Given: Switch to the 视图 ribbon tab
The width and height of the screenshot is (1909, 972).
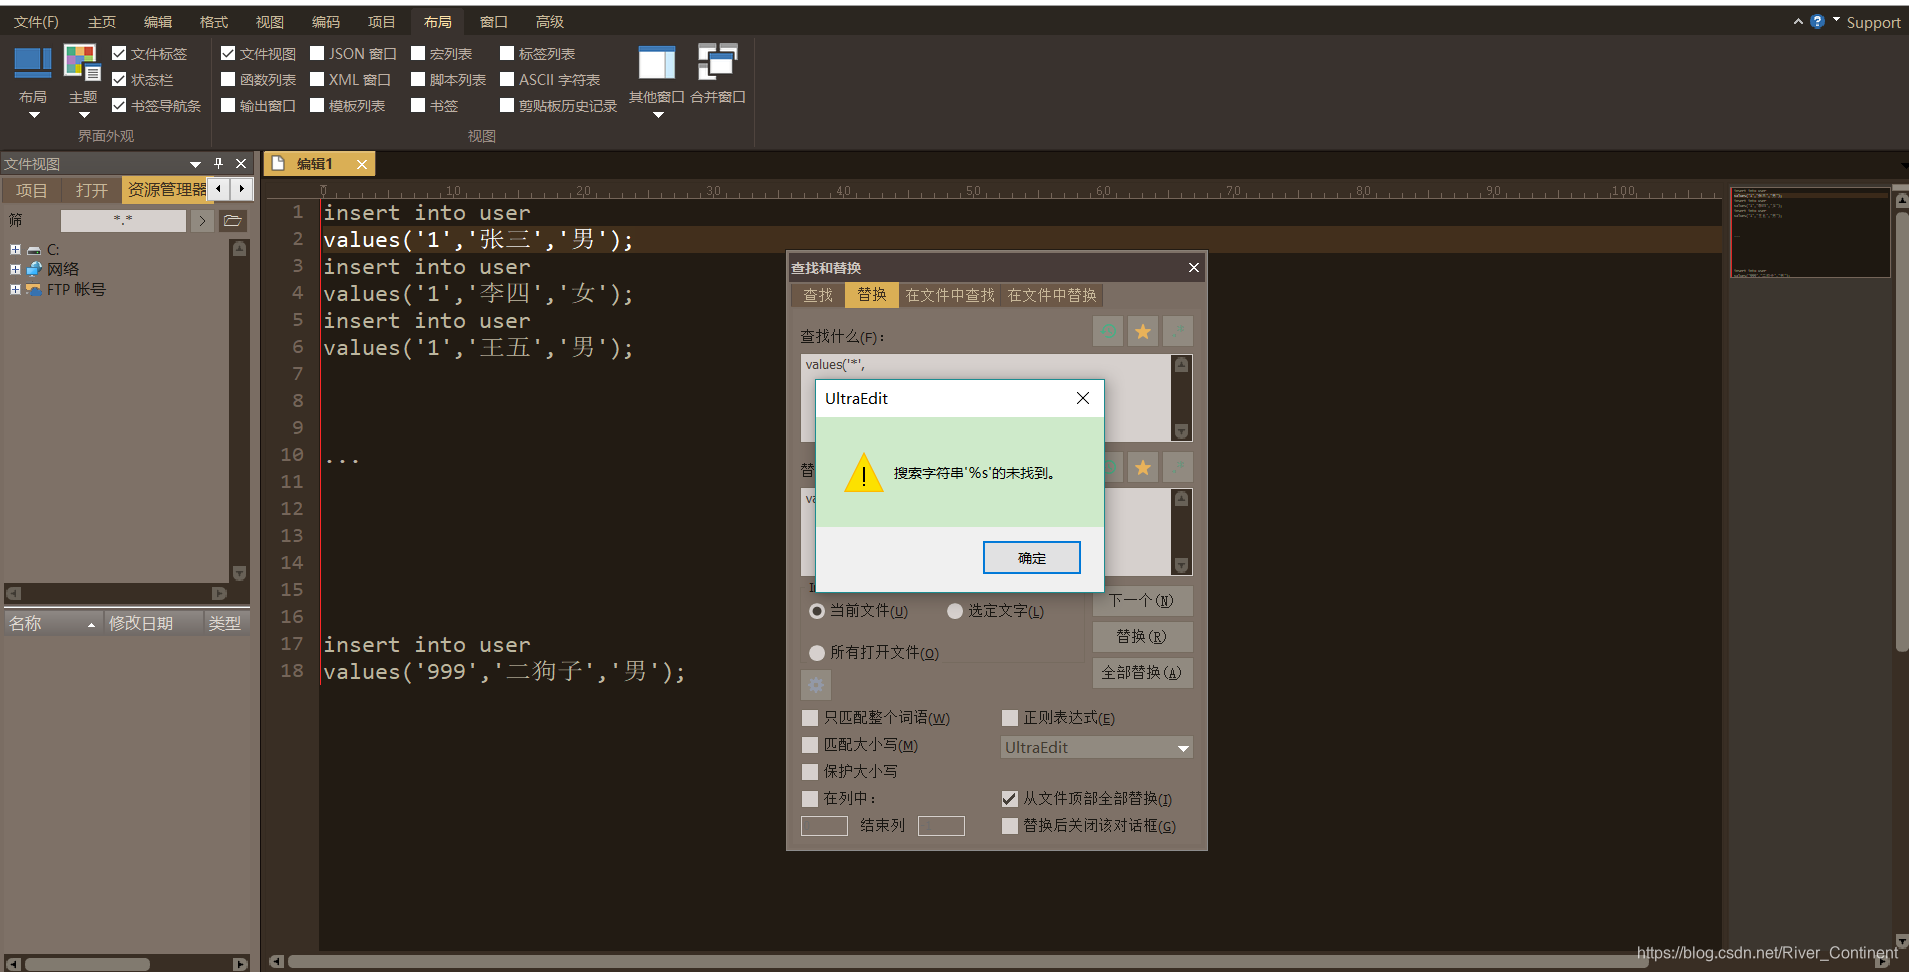Looking at the screenshot, I should click(x=270, y=21).
